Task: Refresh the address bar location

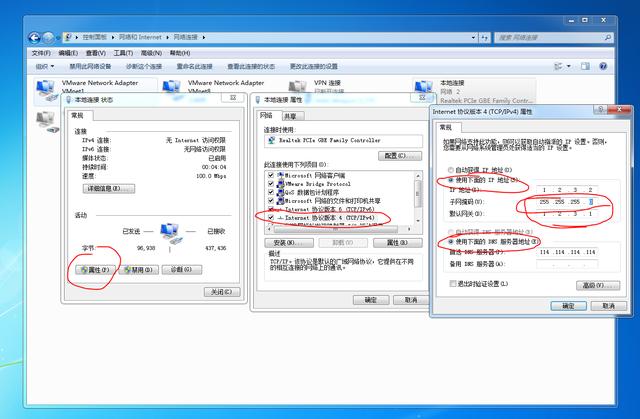Action: pos(484,38)
